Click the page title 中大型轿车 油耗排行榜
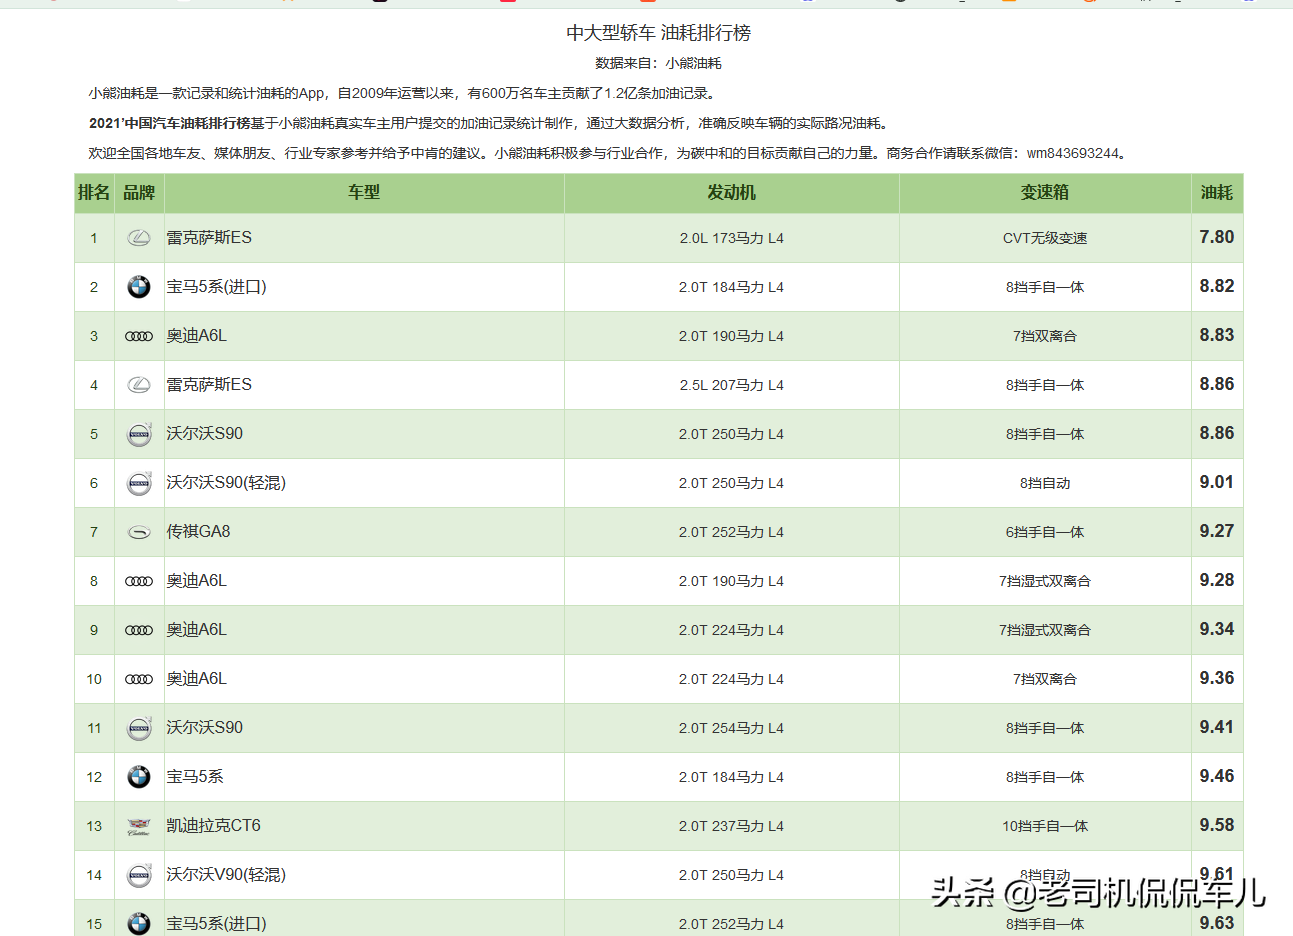Viewport: 1293px width, 936px height. coord(659,33)
